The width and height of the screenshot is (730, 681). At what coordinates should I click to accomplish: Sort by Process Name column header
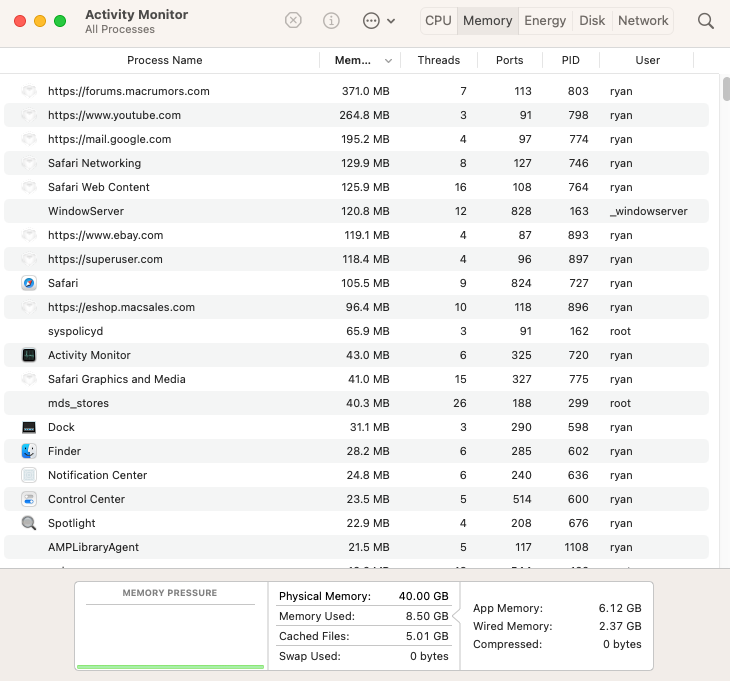pos(165,60)
